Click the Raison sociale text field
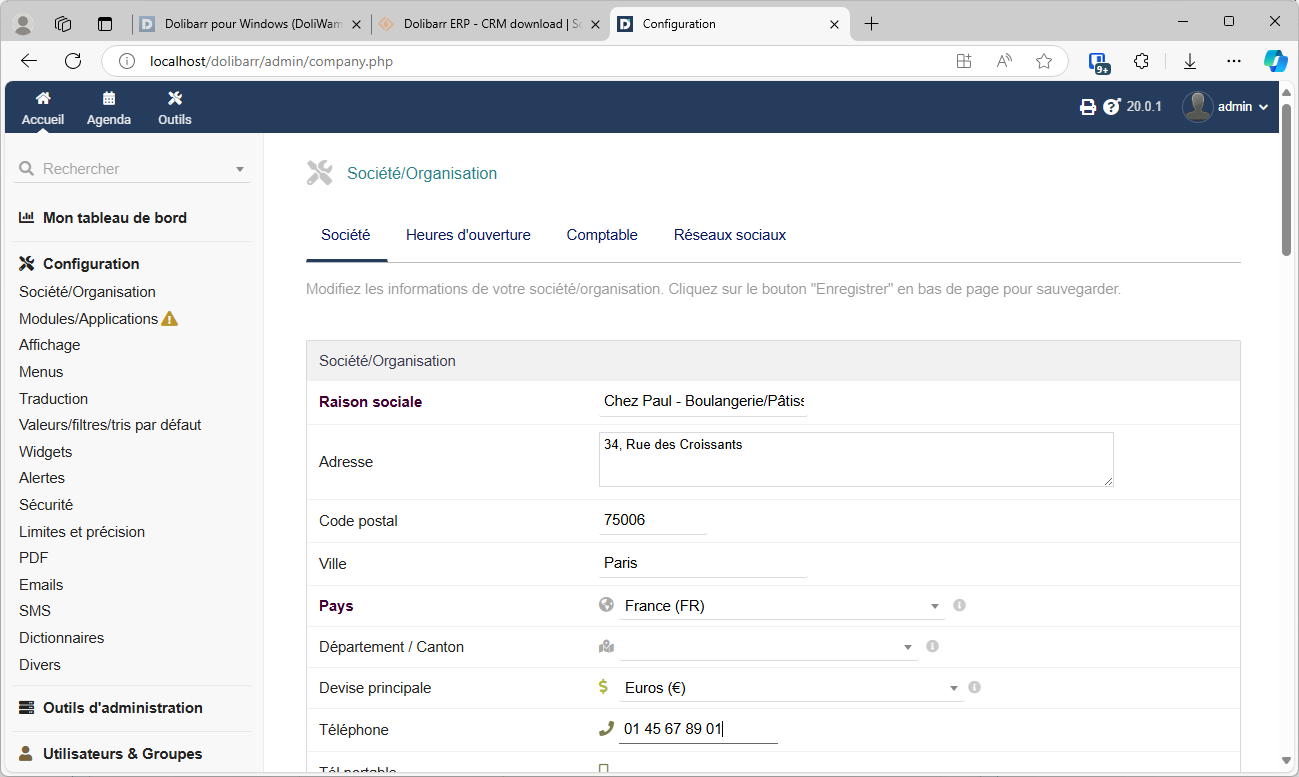1299x777 pixels. coord(703,402)
